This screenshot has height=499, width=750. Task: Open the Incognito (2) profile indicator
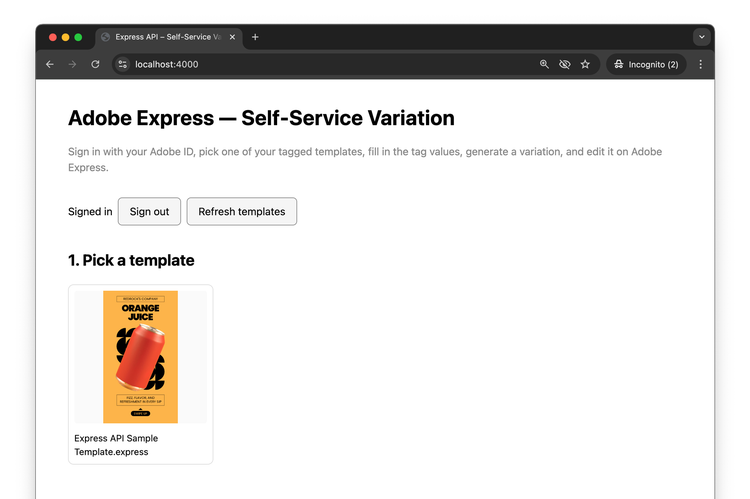[x=646, y=64]
